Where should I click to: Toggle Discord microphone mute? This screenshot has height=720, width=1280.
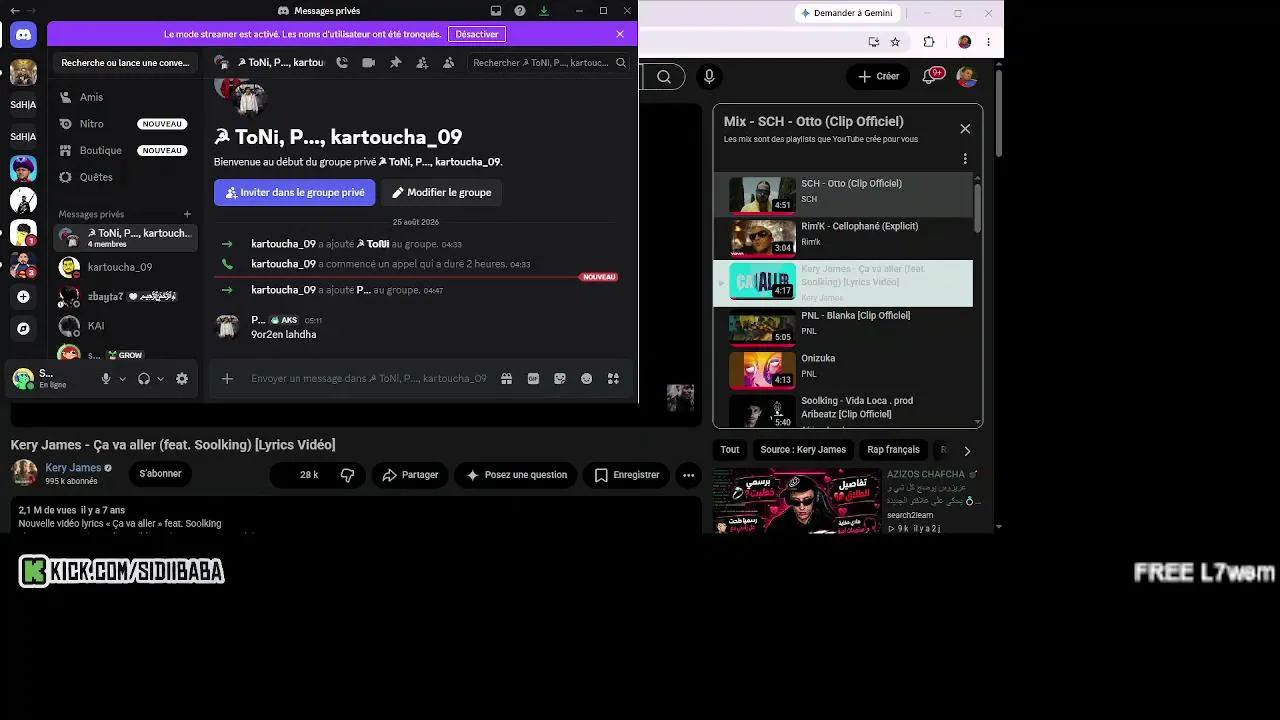106,379
